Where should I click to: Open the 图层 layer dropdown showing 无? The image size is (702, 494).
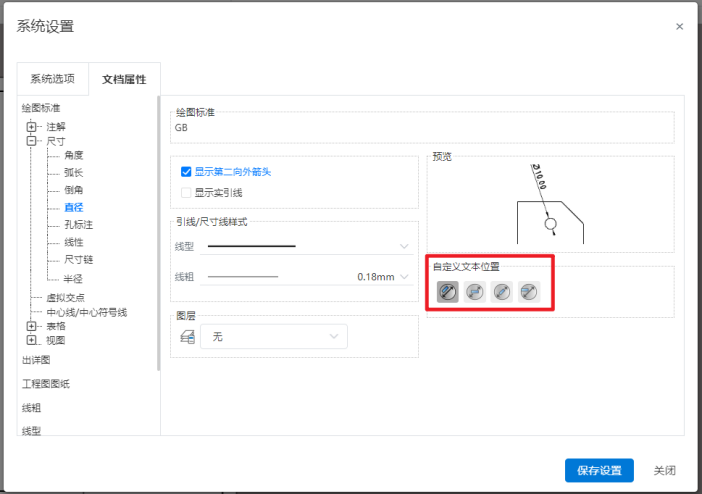[274, 338]
